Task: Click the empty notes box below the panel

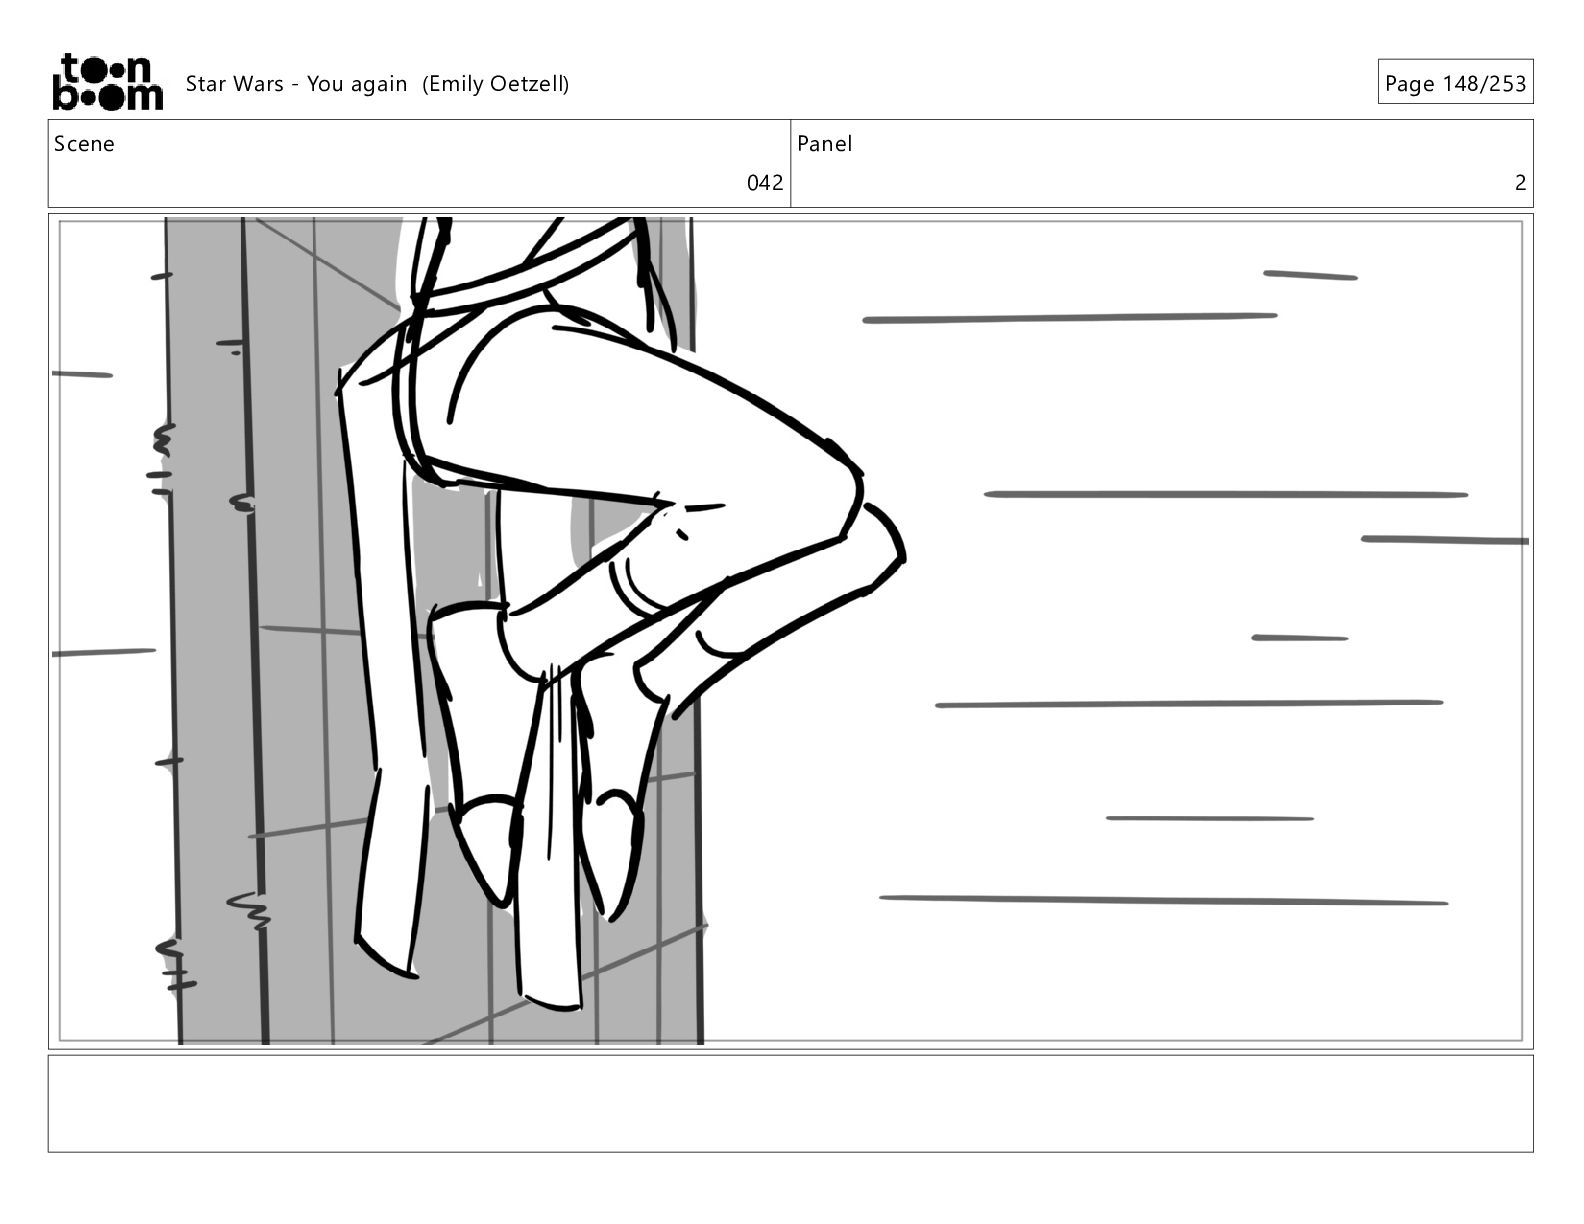Action: [790, 1103]
